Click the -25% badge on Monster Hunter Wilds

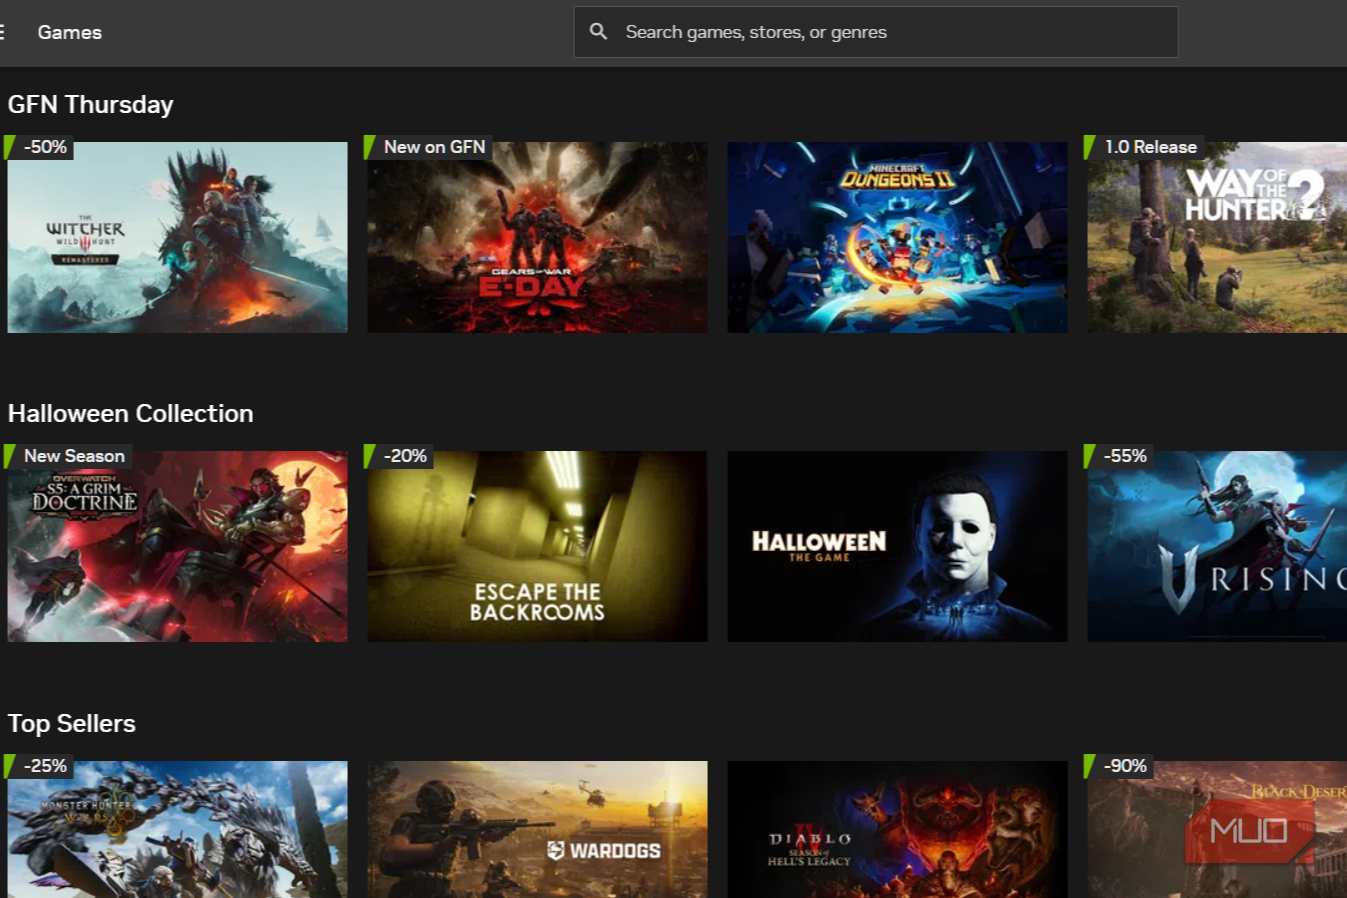[38, 766]
